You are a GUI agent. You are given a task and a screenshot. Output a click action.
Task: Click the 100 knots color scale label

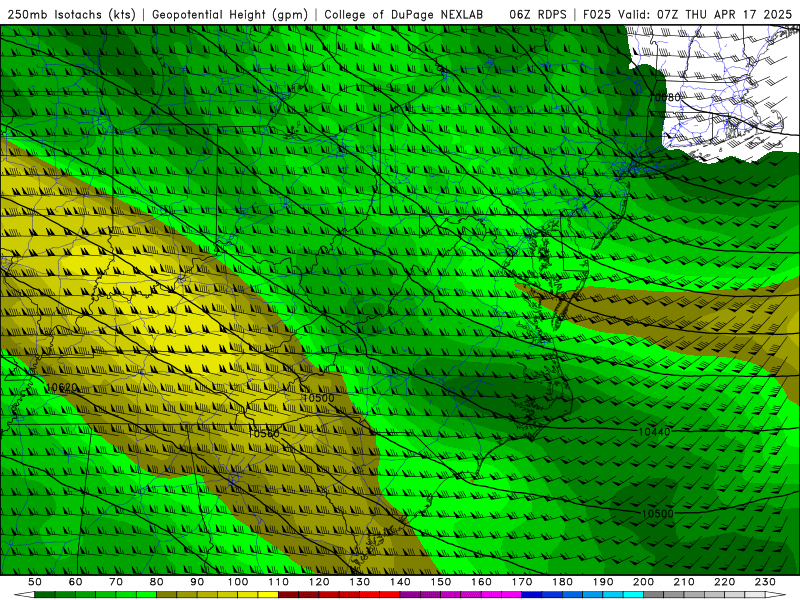tap(238, 582)
